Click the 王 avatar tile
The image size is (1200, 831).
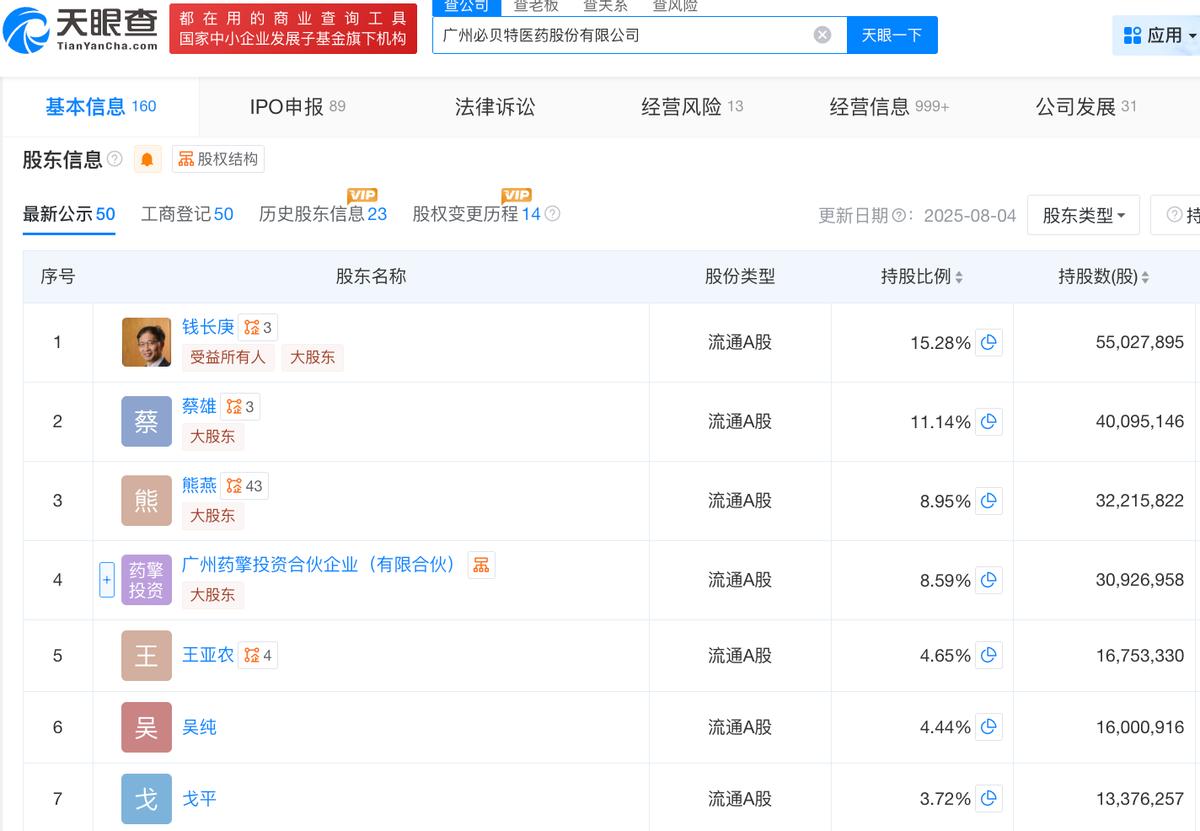pos(146,656)
